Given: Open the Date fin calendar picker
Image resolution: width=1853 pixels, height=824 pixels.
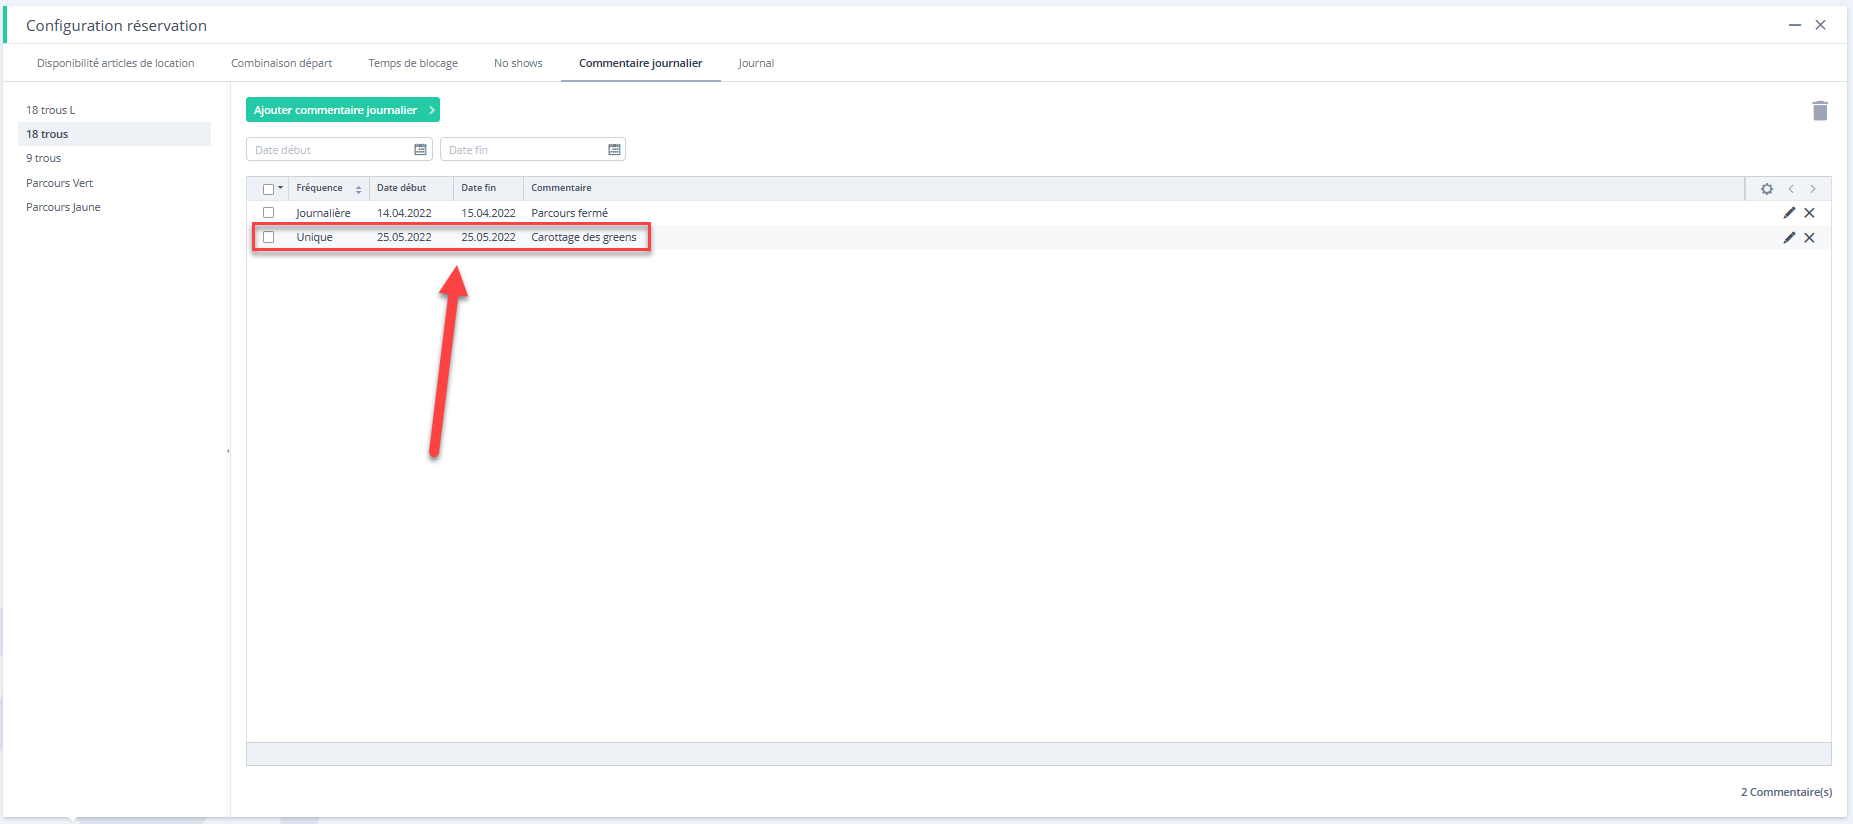Looking at the screenshot, I should (614, 150).
